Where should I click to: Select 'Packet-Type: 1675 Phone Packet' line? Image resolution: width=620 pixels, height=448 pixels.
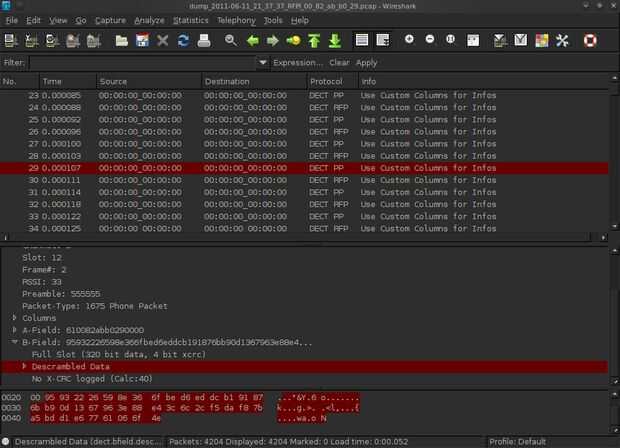click(95, 306)
